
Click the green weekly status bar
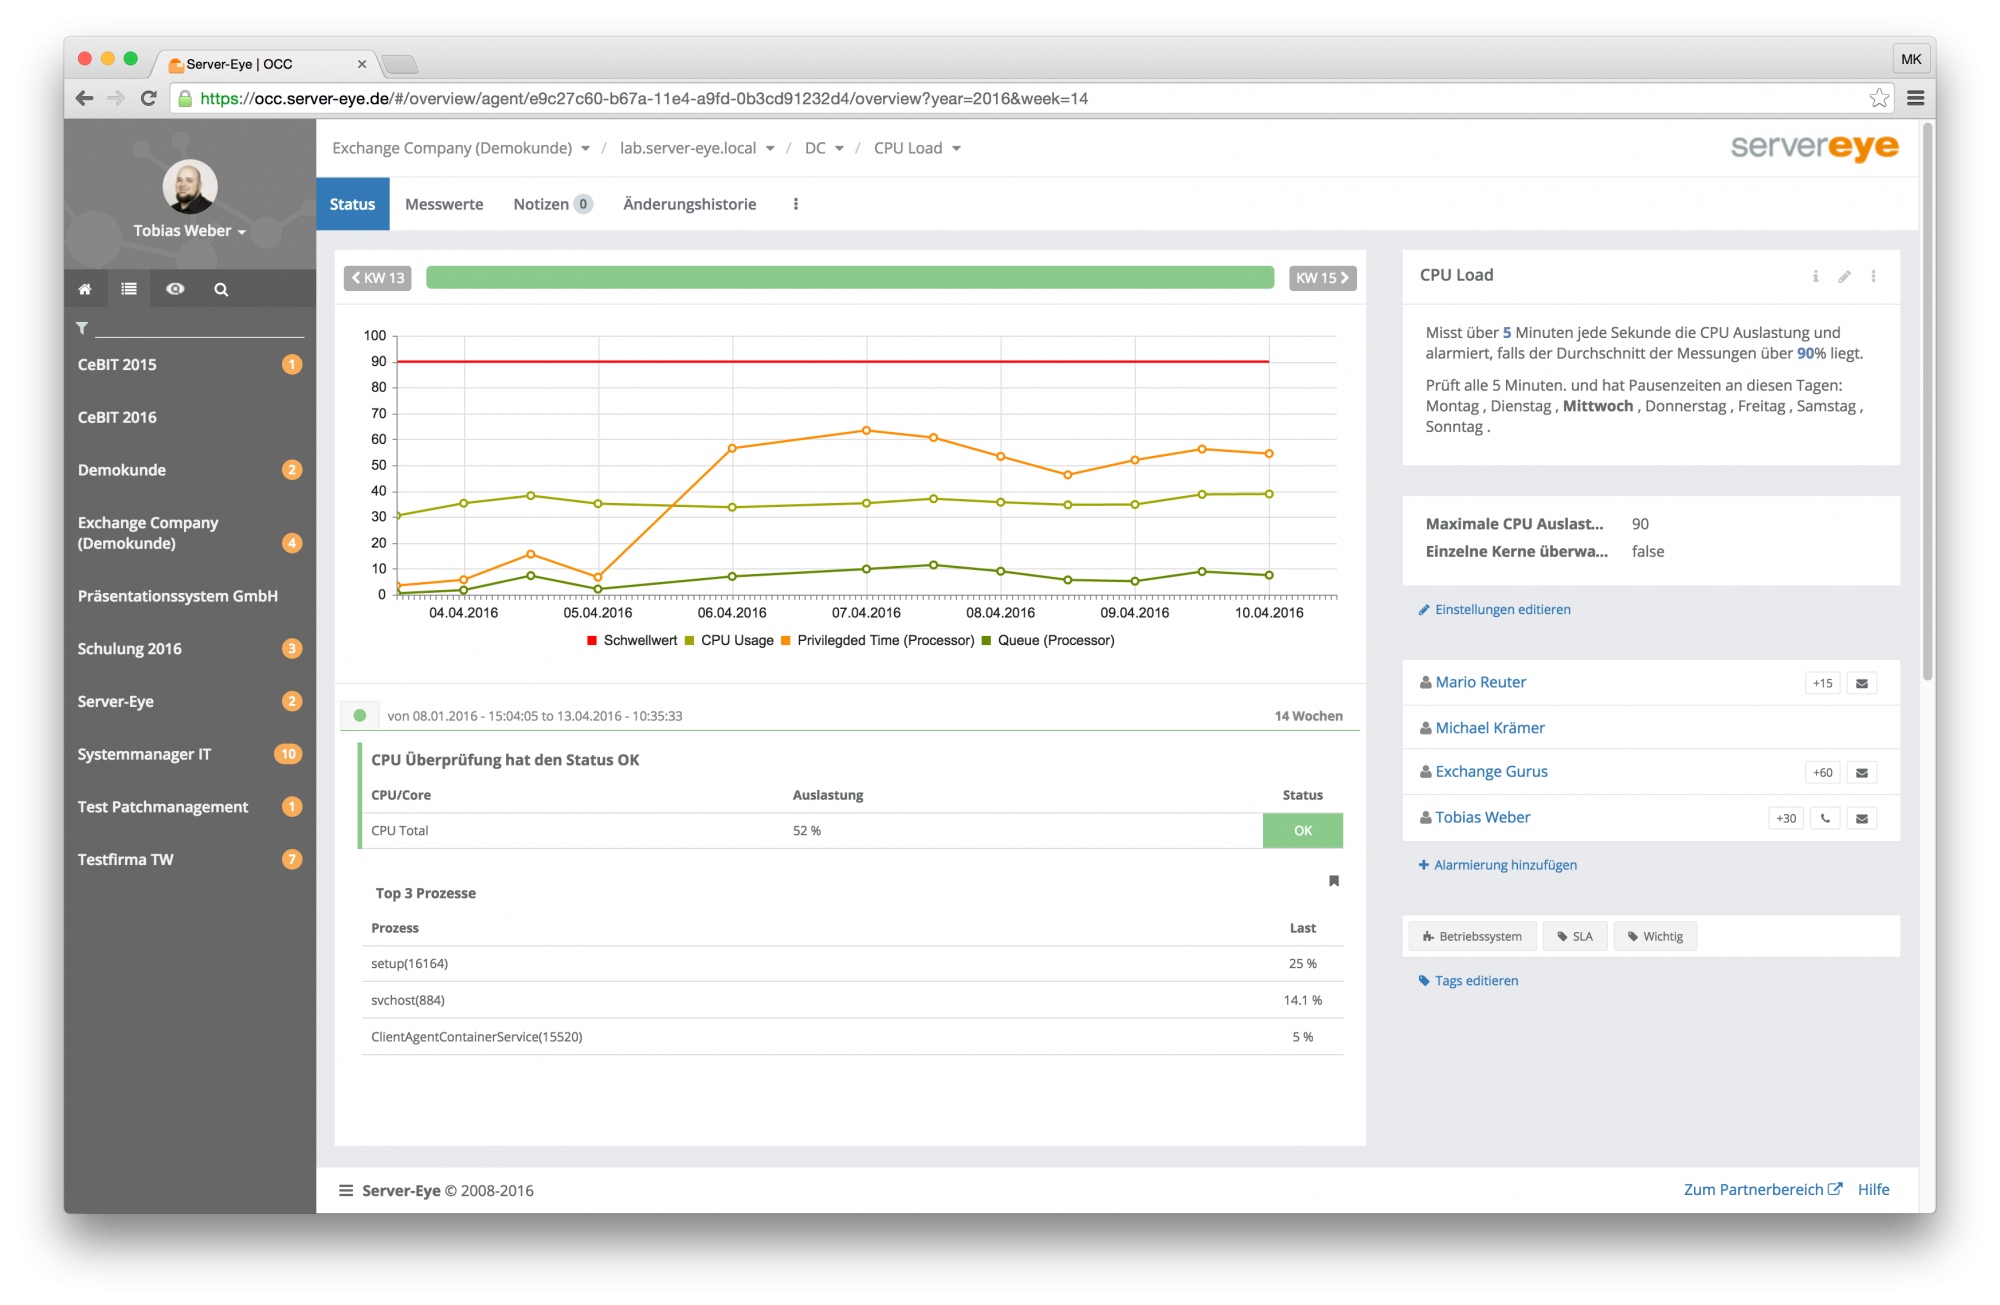click(850, 278)
